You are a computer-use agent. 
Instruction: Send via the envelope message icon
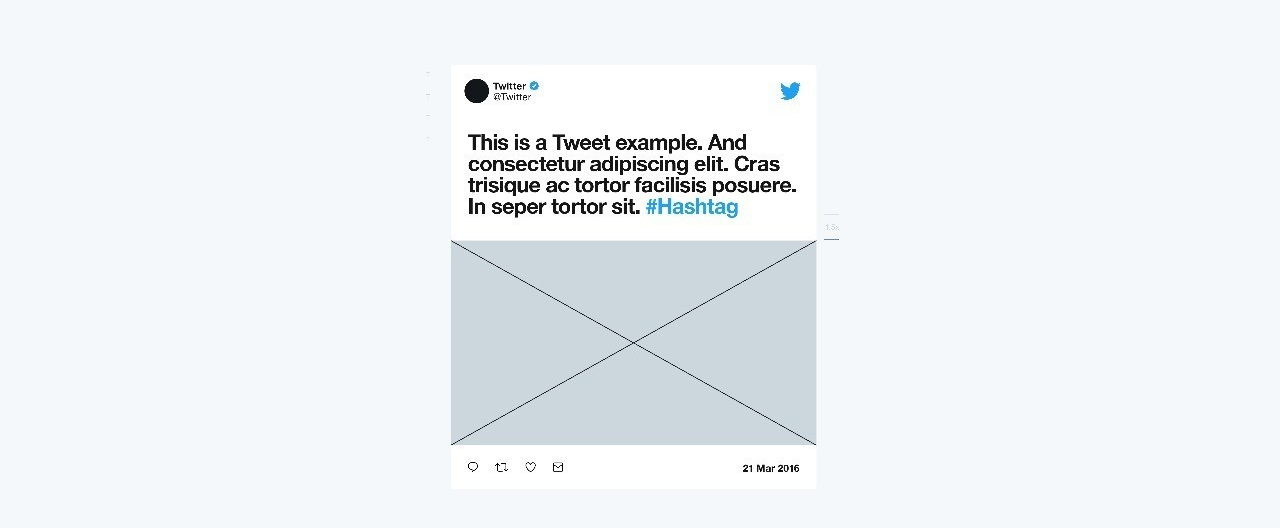coord(558,467)
